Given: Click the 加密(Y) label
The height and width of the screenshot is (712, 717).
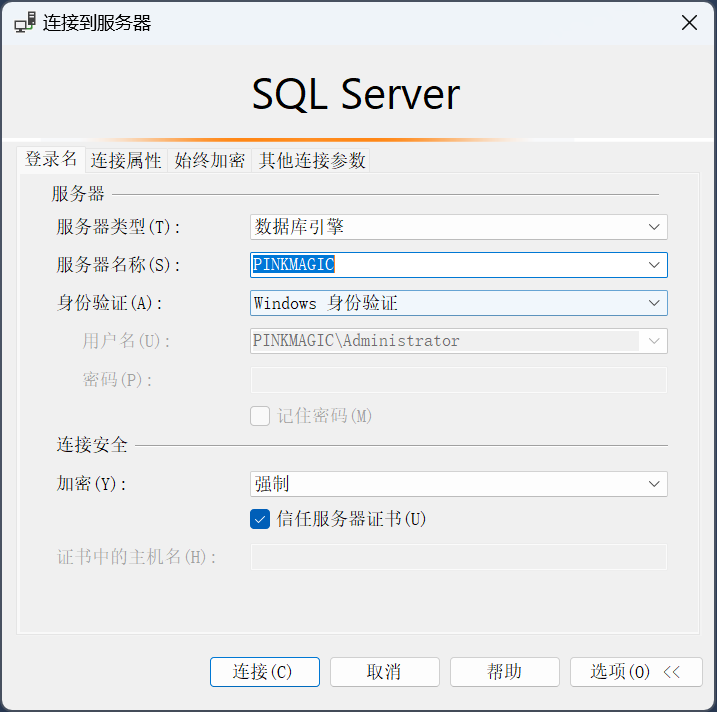Looking at the screenshot, I should pyautogui.click(x=91, y=484).
